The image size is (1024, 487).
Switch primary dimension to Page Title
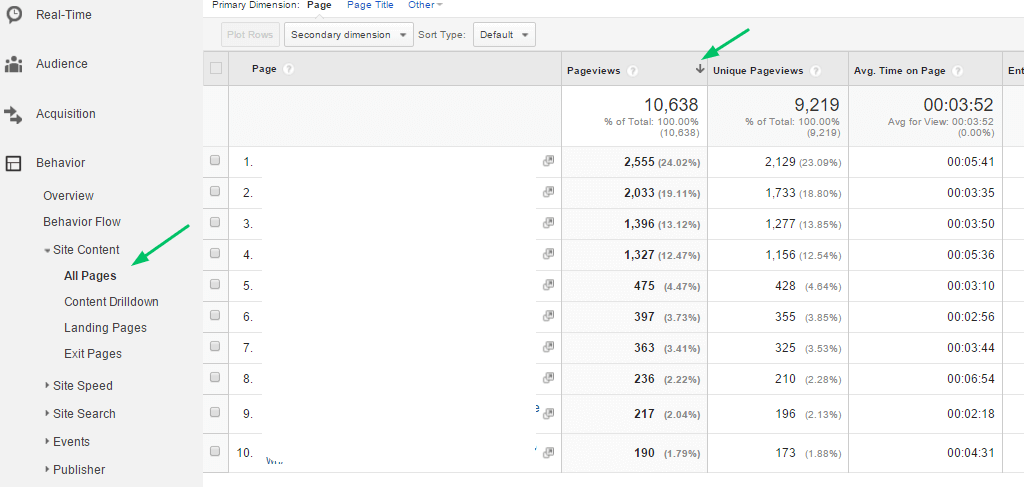[x=370, y=5]
